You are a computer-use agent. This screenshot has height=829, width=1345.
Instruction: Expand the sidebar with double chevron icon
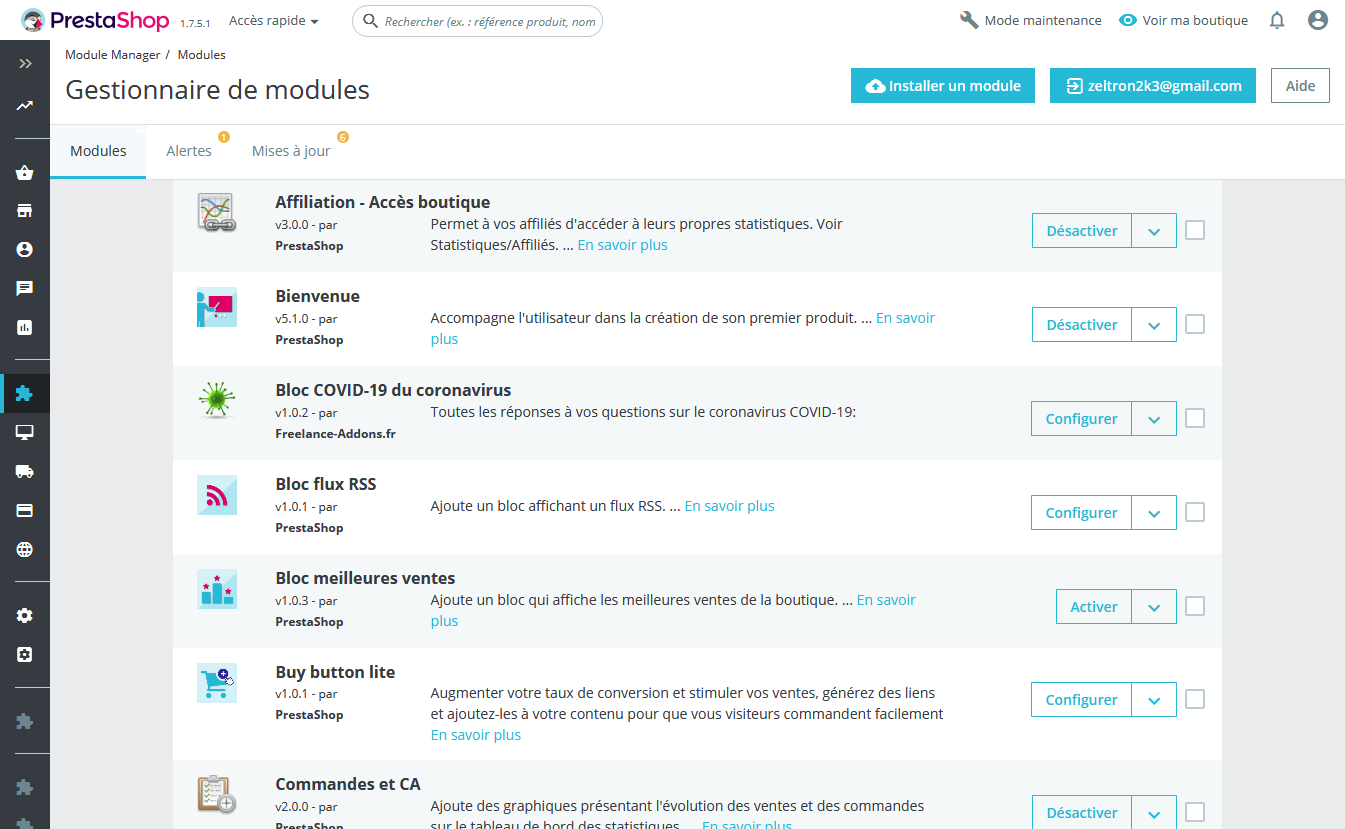25,63
